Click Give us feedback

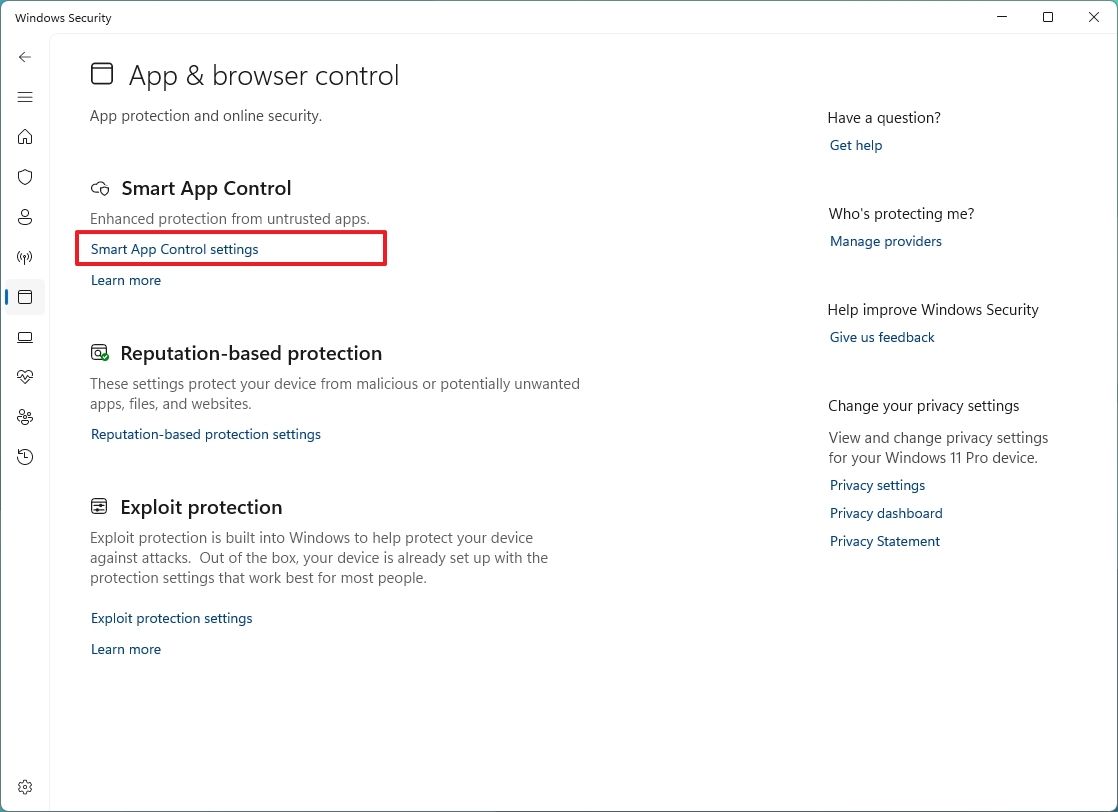[x=881, y=337]
